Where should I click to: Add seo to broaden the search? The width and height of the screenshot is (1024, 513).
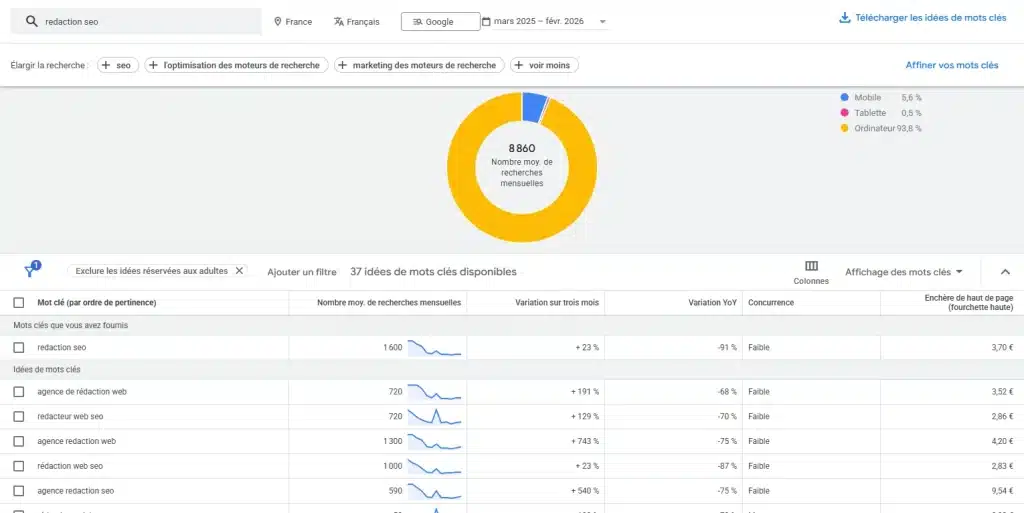tap(118, 65)
